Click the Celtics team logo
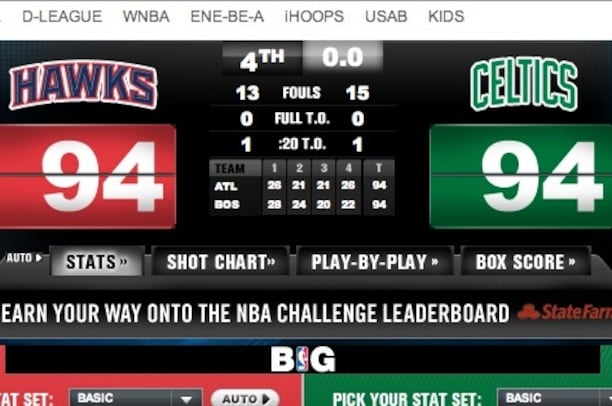The image size is (612, 406). (x=523, y=84)
